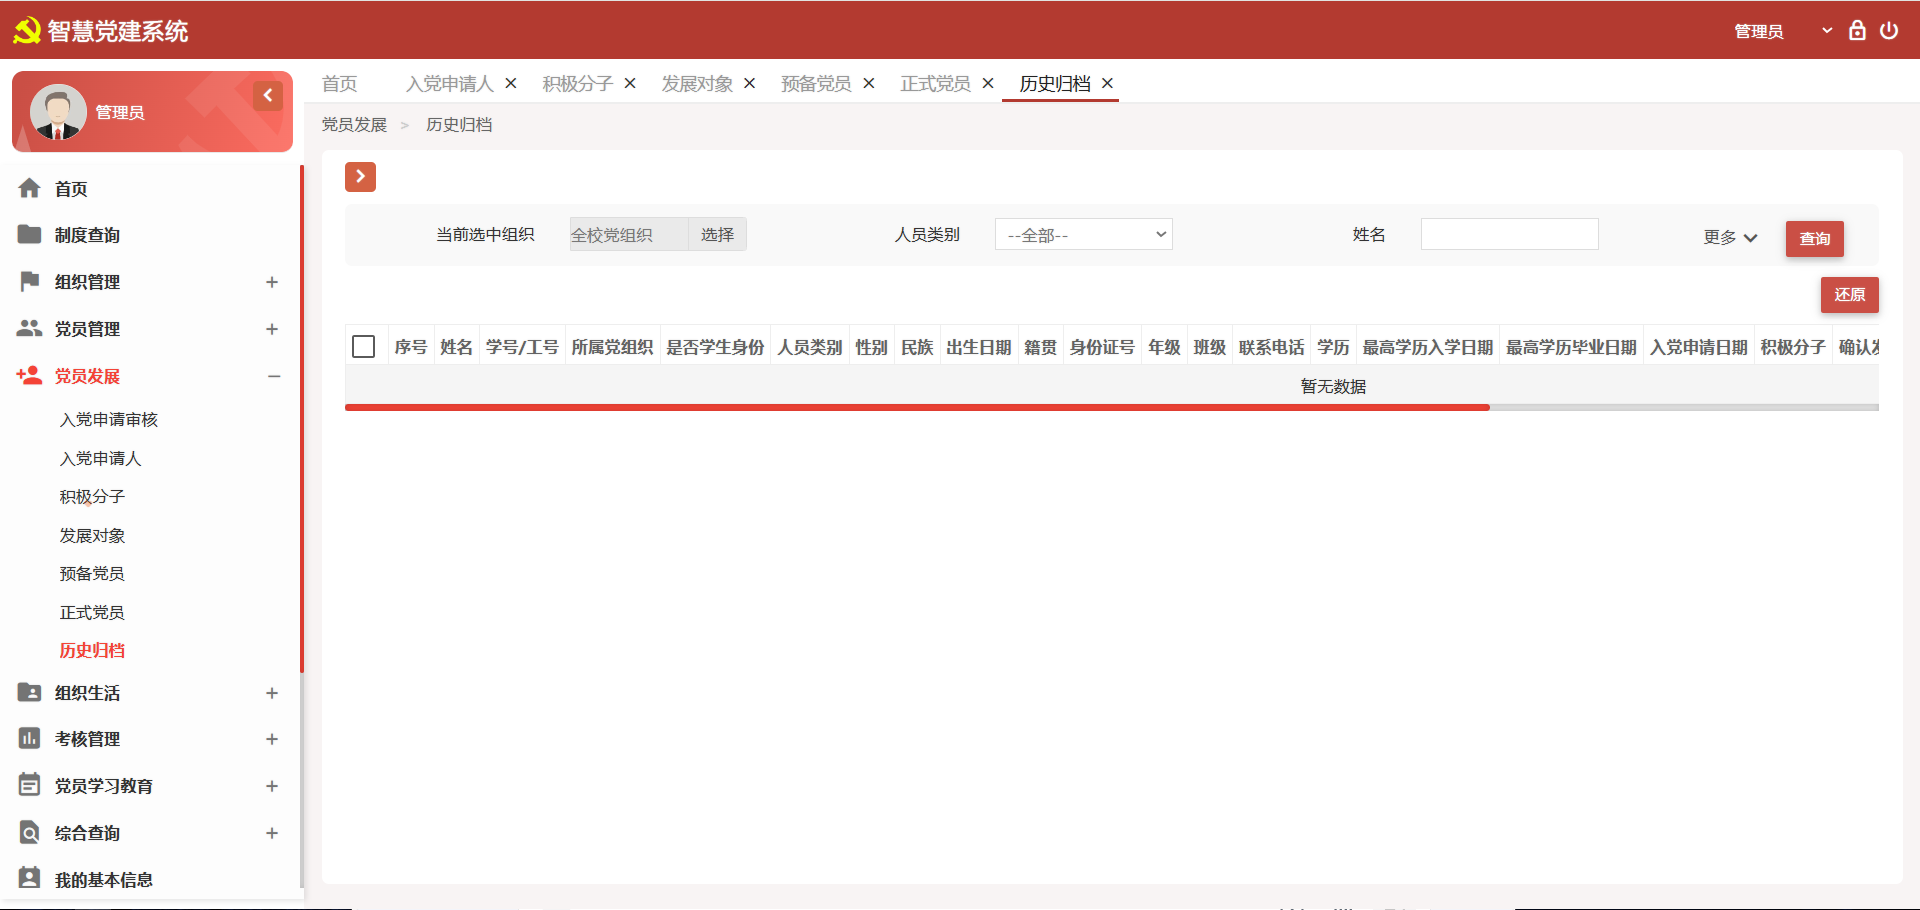The width and height of the screenshot is (1920, 910).
Task: Click the 党员发展 add-person icon
Action: point(30,375)
